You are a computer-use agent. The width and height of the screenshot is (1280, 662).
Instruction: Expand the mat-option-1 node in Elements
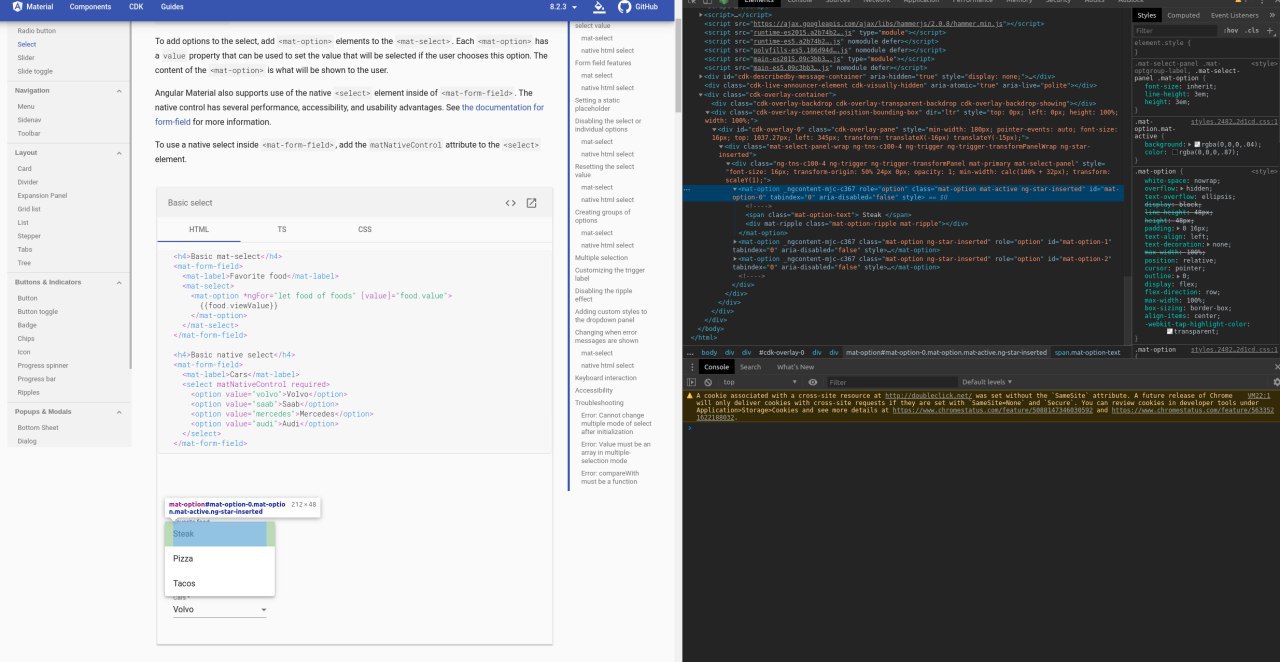(736, 242)
